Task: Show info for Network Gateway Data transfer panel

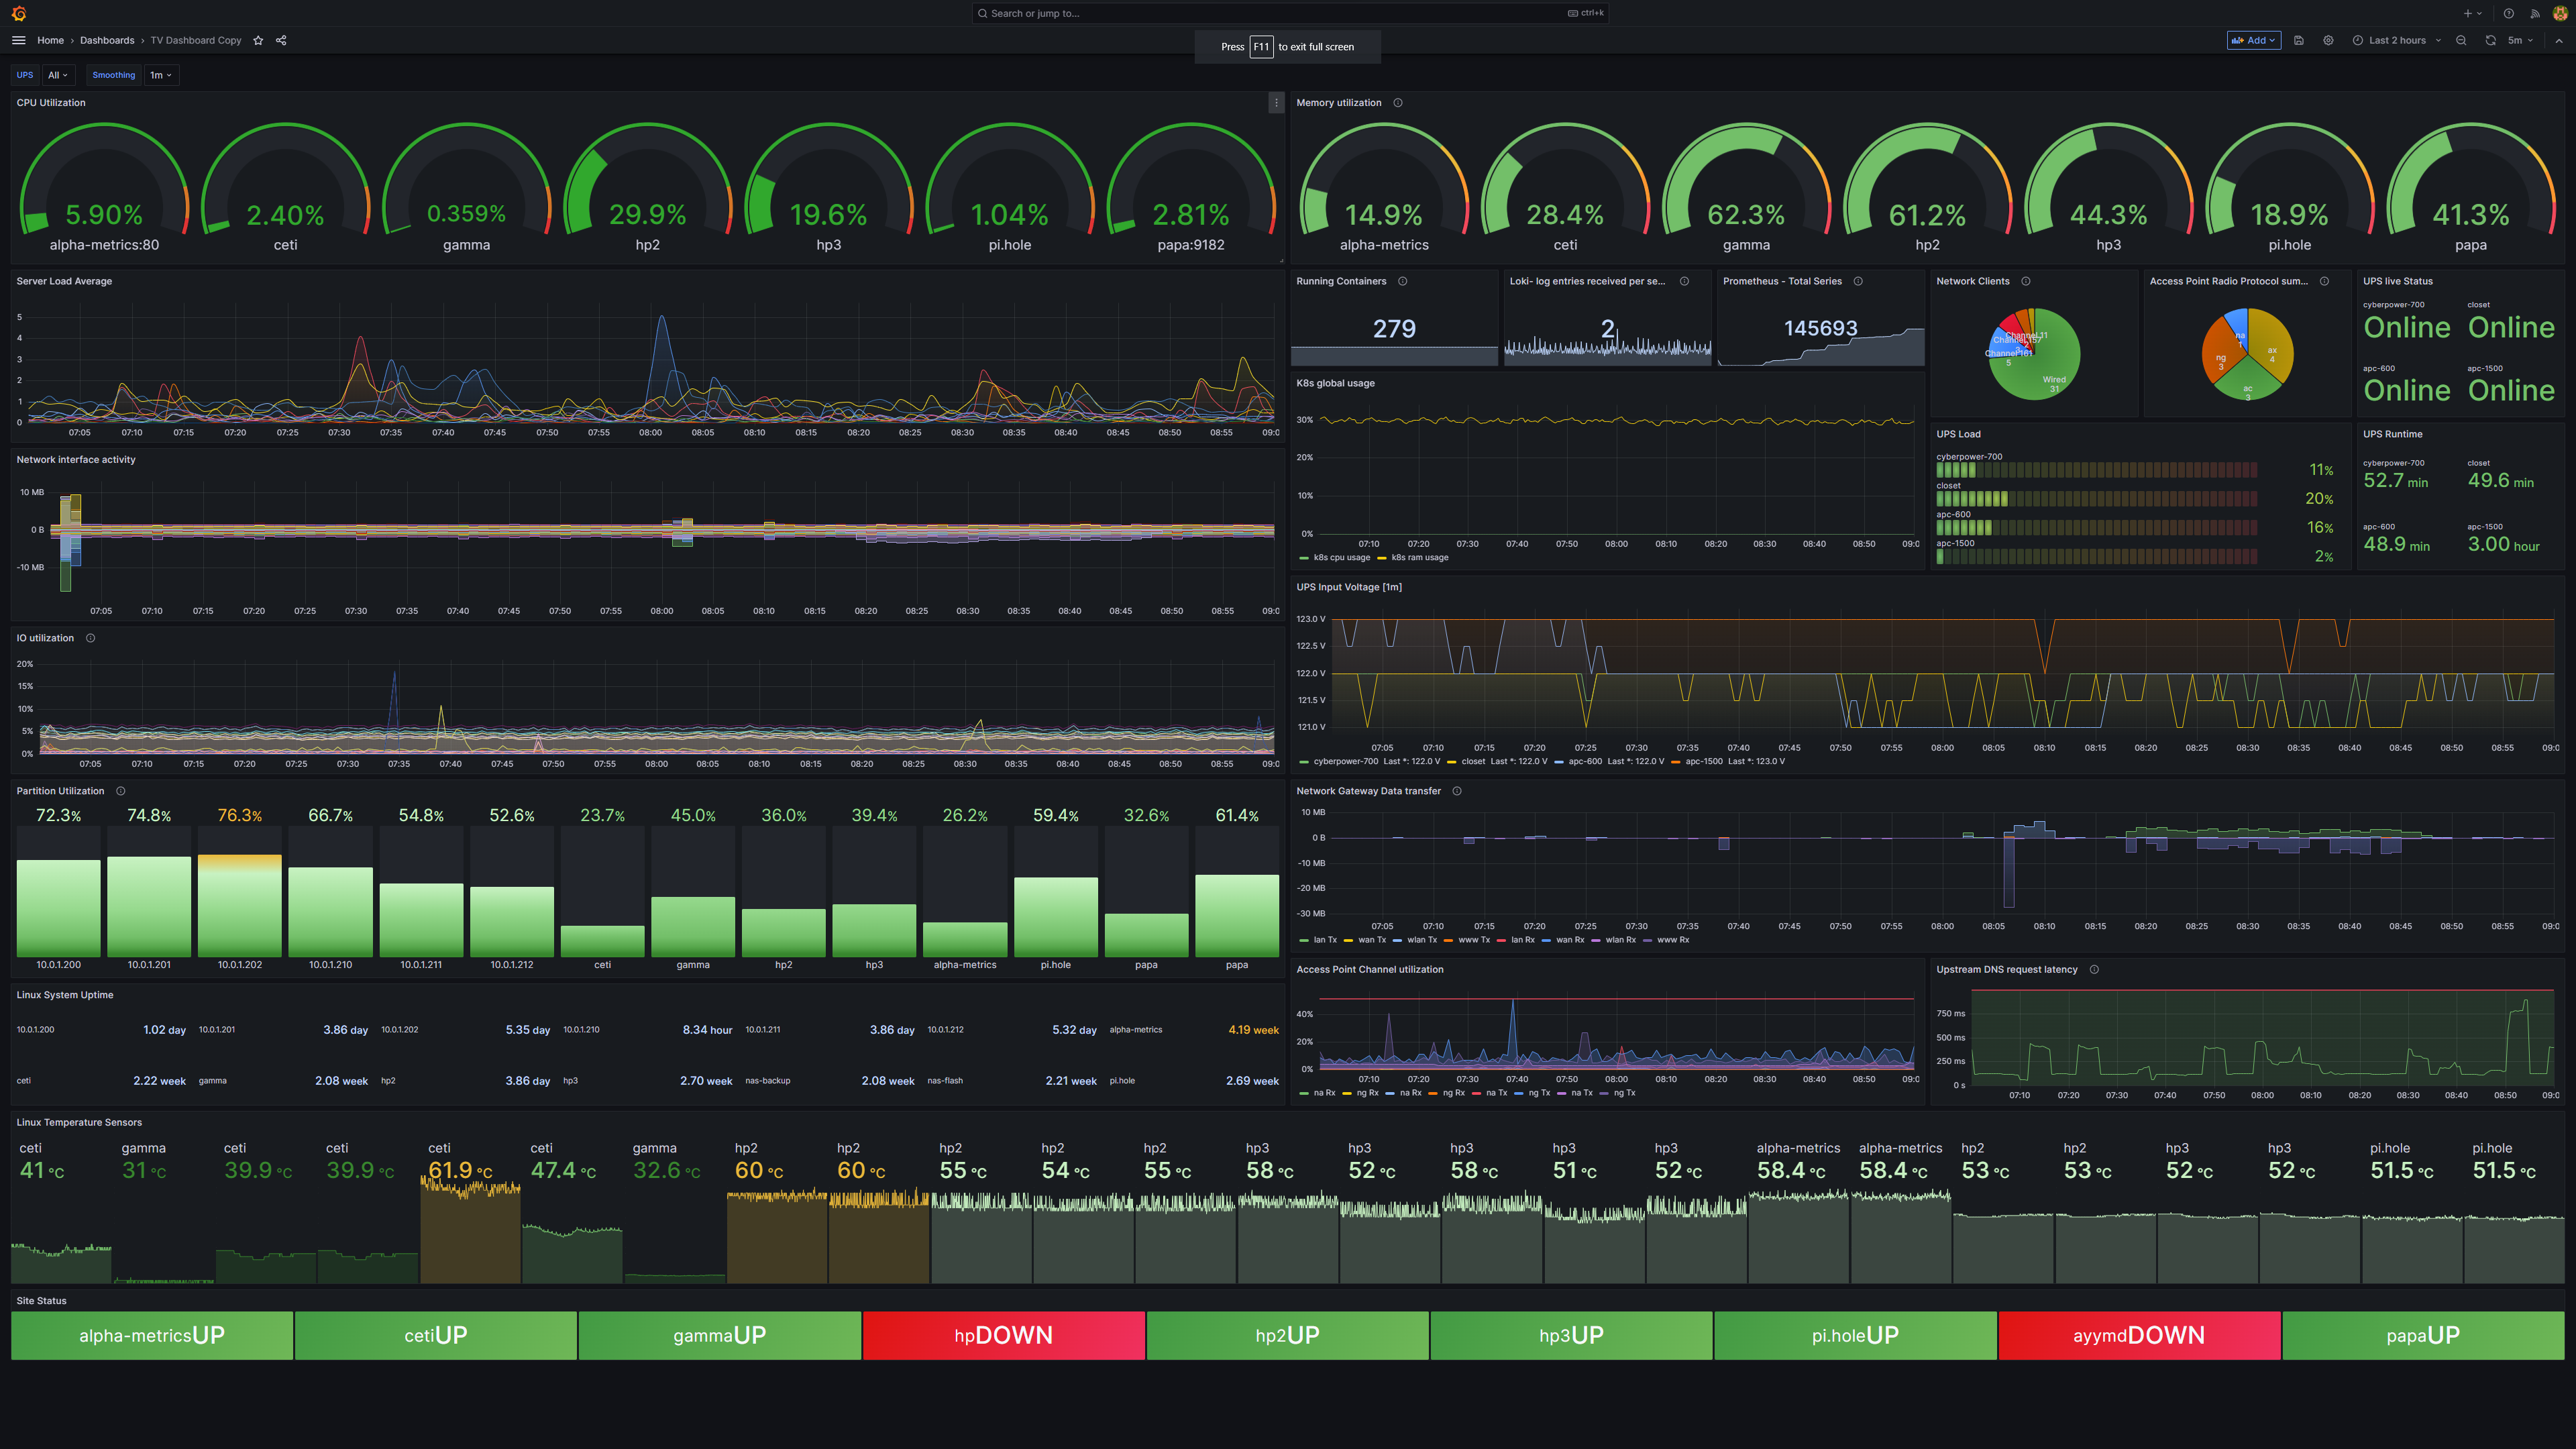Action: 1457,791
